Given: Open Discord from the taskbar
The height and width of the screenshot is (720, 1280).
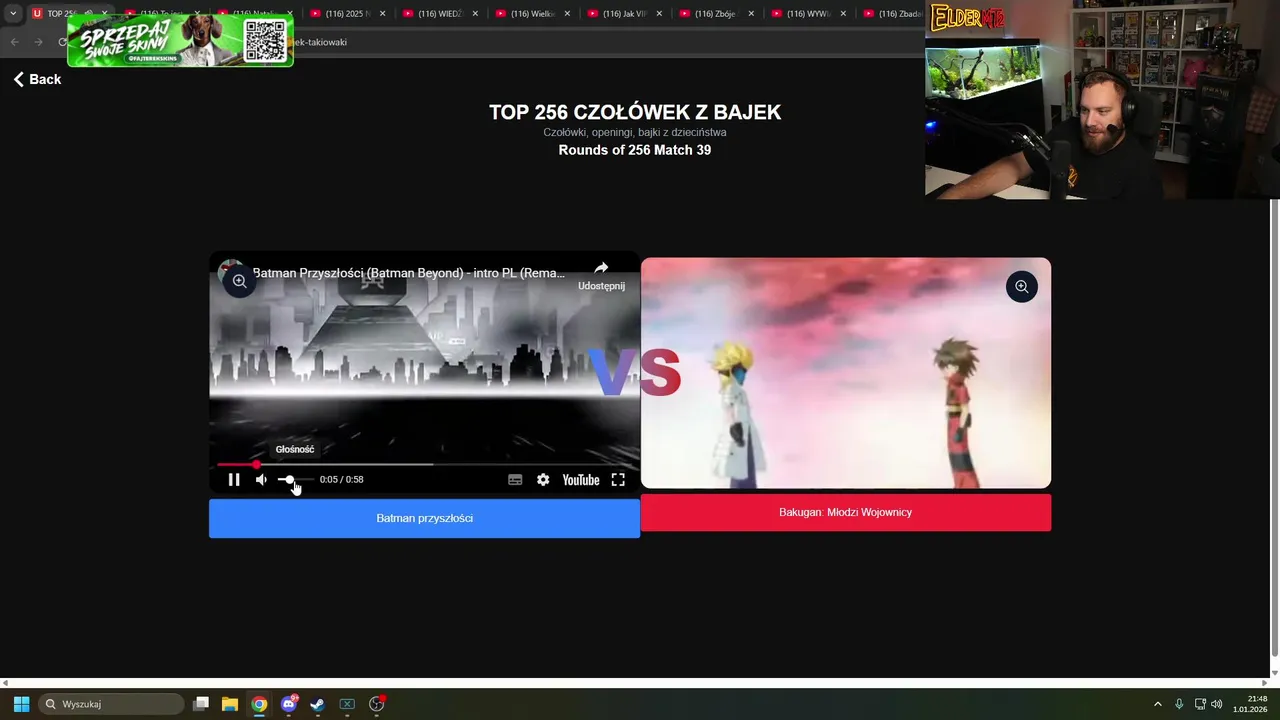Looking at the screenshot, I should tap(289, 704).
